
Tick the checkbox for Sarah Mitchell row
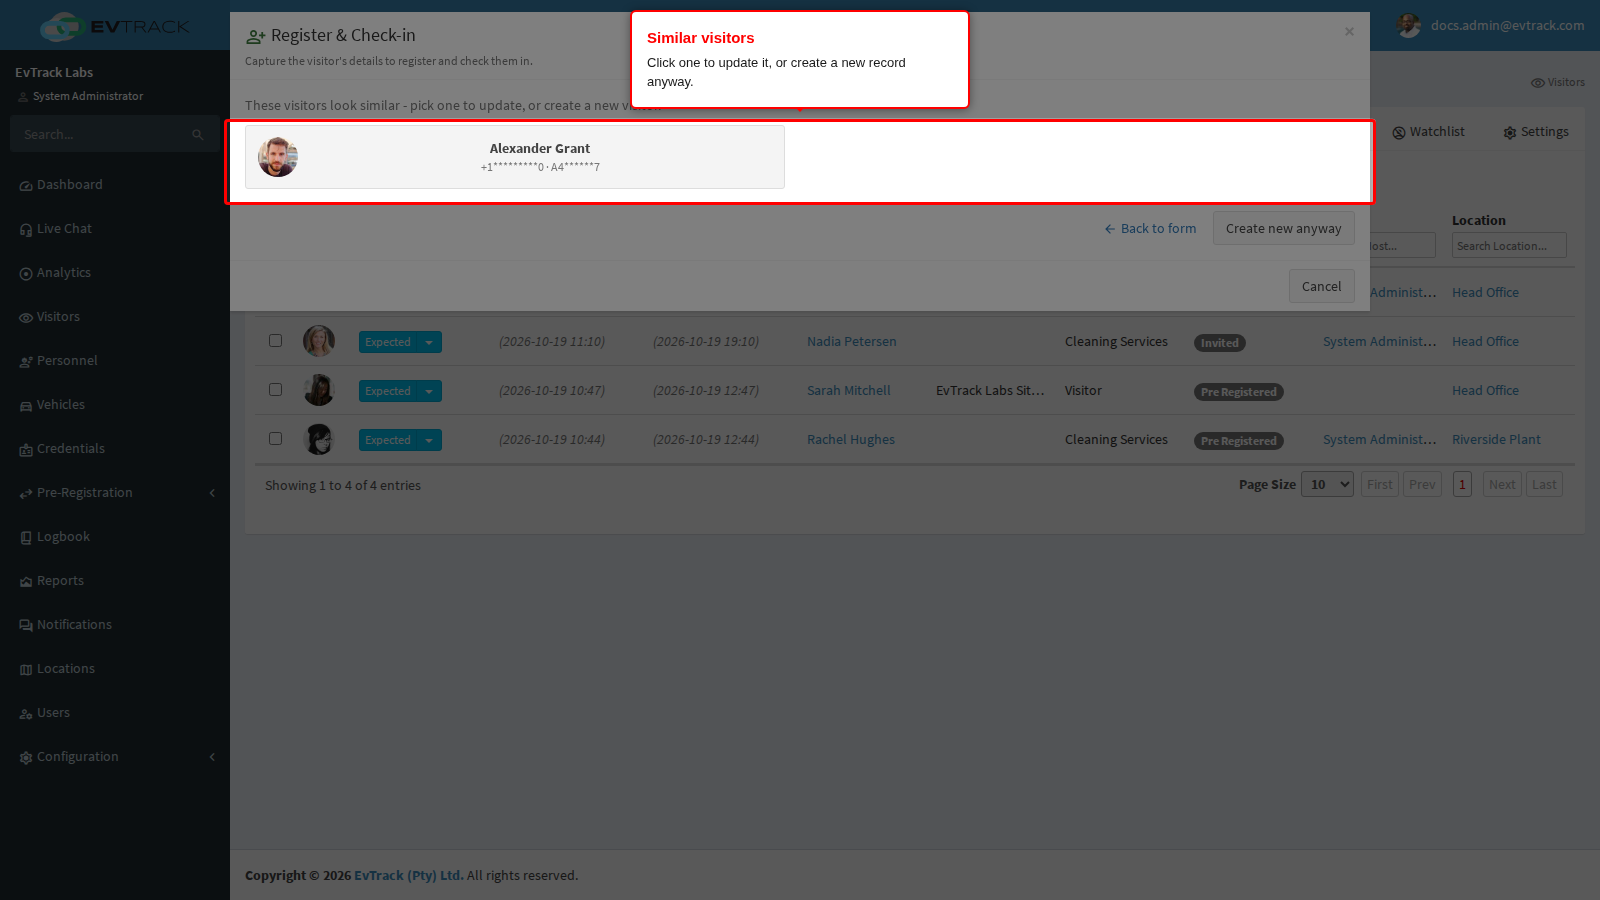point(275,389)
